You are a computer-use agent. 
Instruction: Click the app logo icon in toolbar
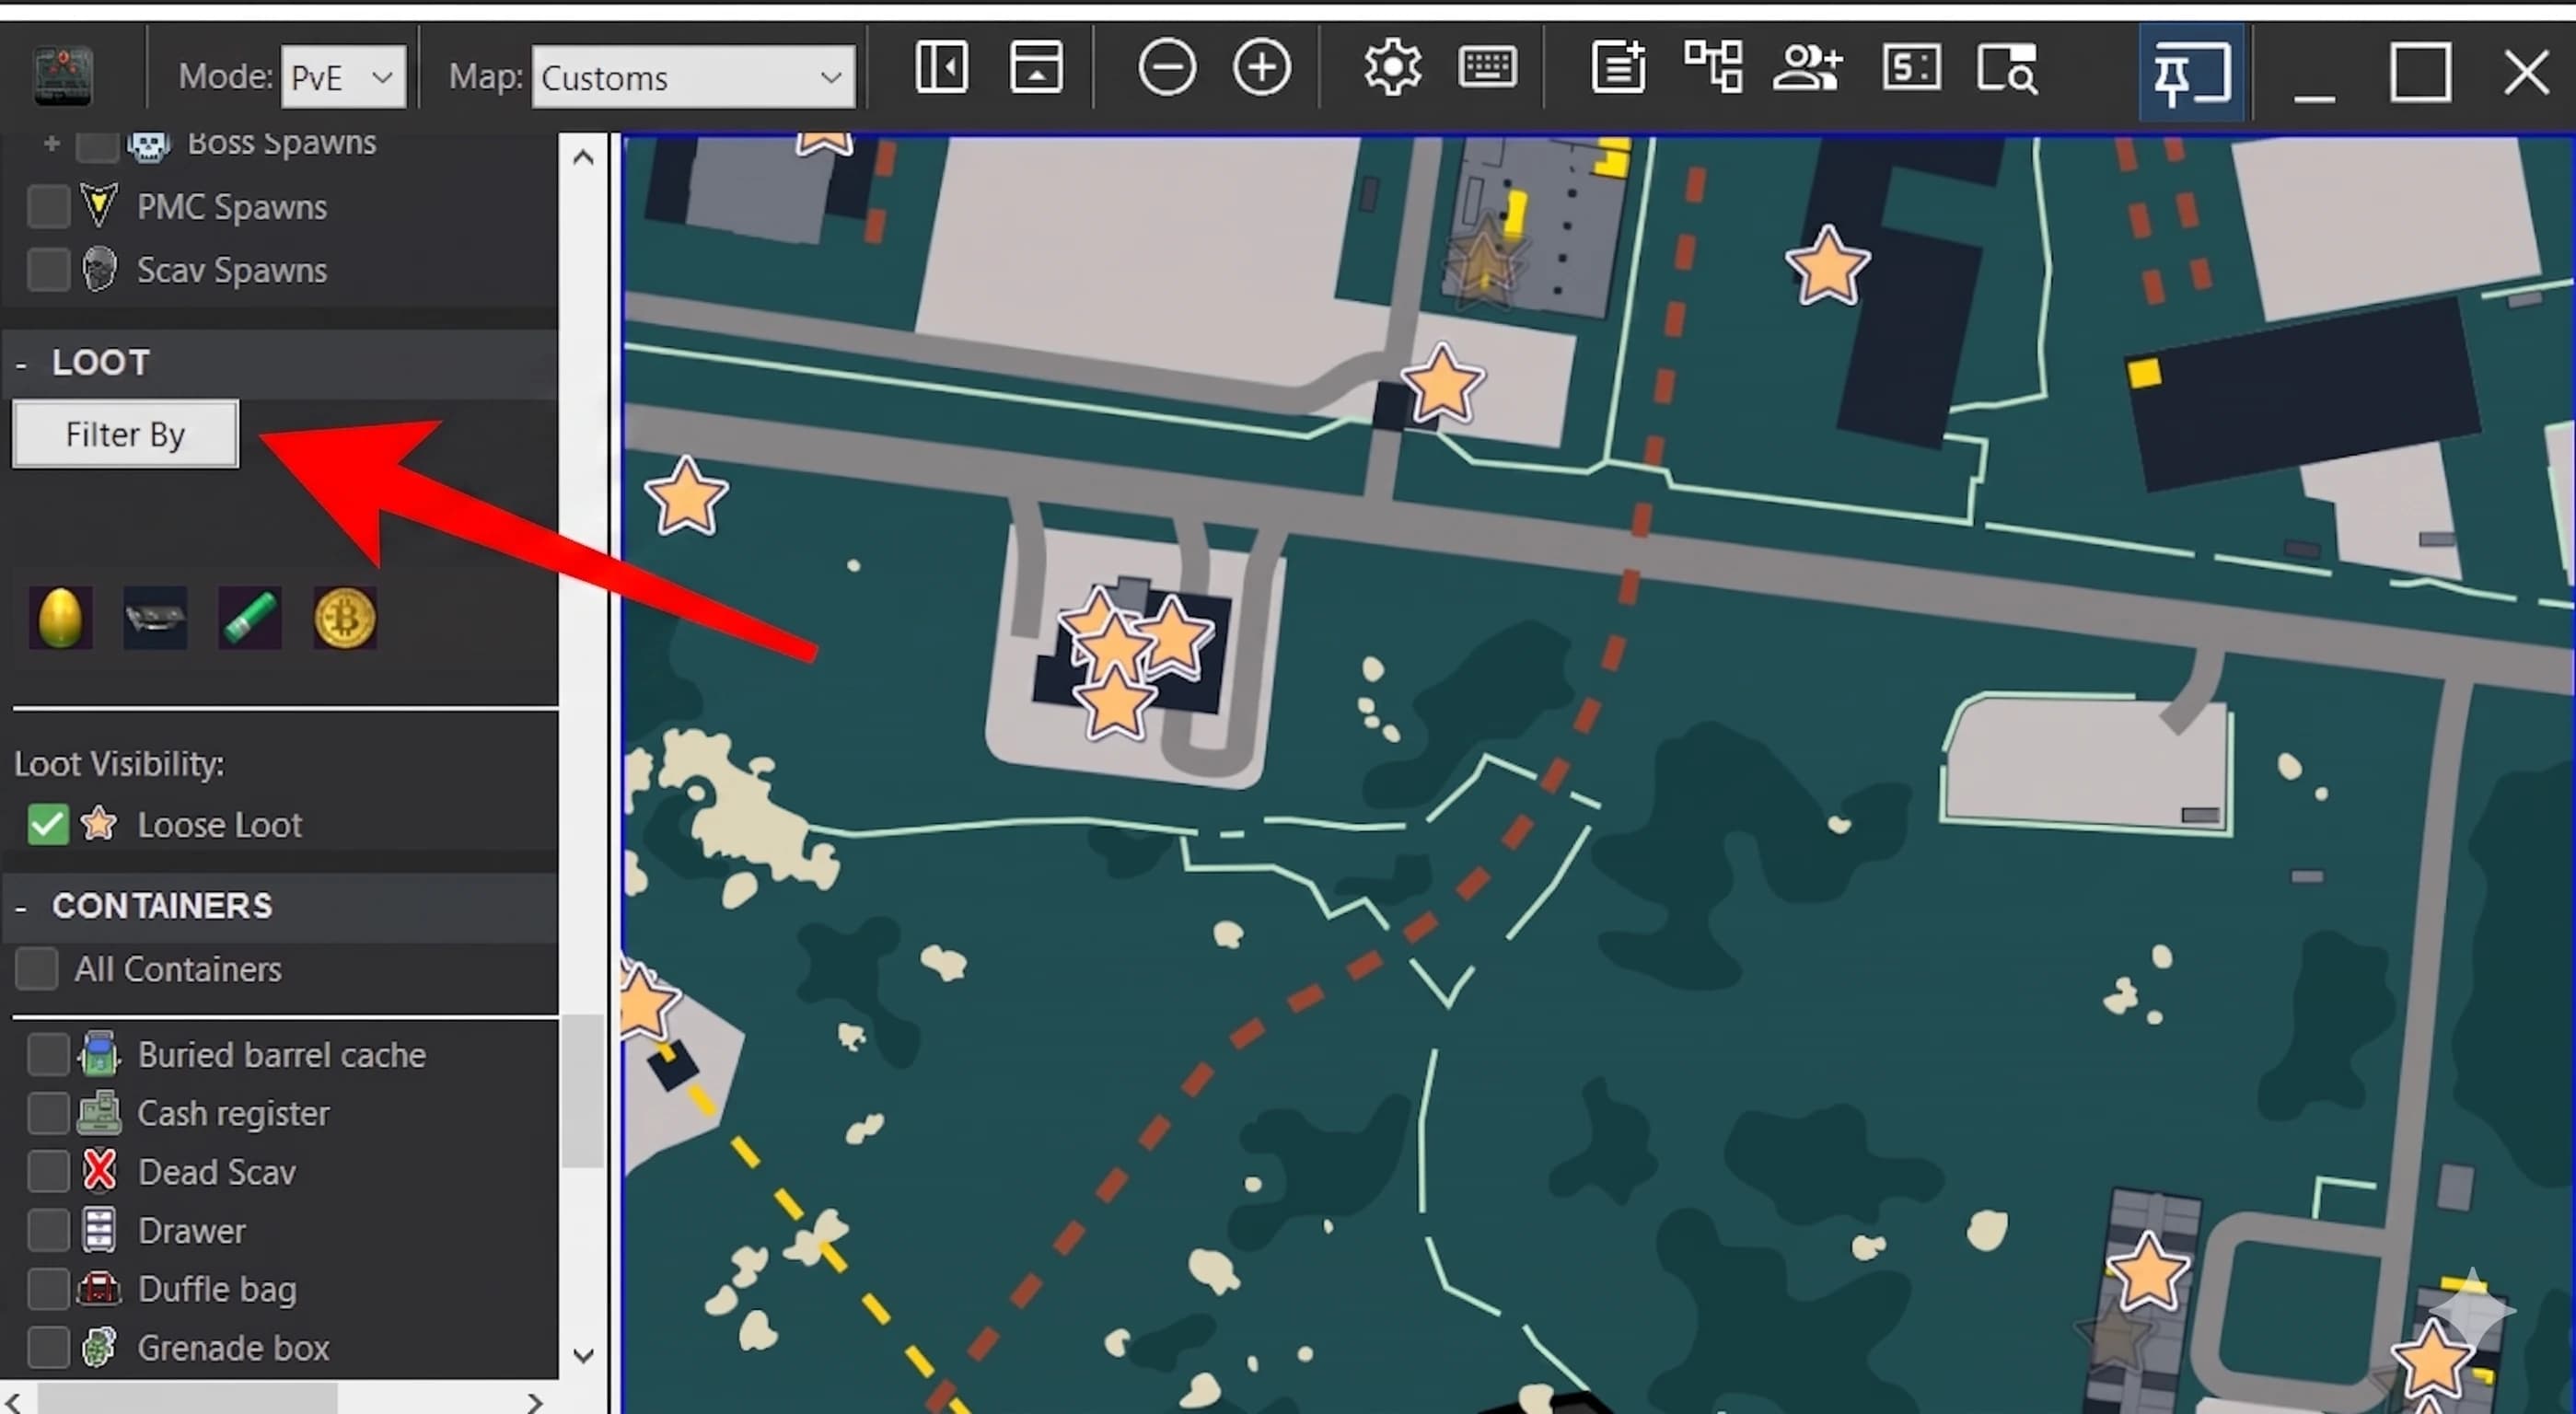click(x=63, y=75)
